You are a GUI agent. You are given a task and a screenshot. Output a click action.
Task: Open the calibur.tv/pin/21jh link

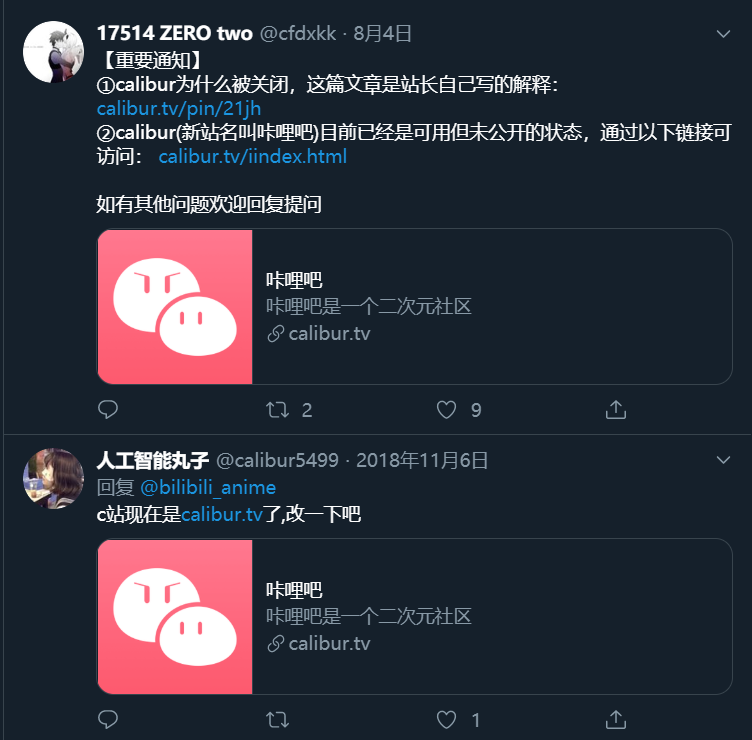point(179,109)
